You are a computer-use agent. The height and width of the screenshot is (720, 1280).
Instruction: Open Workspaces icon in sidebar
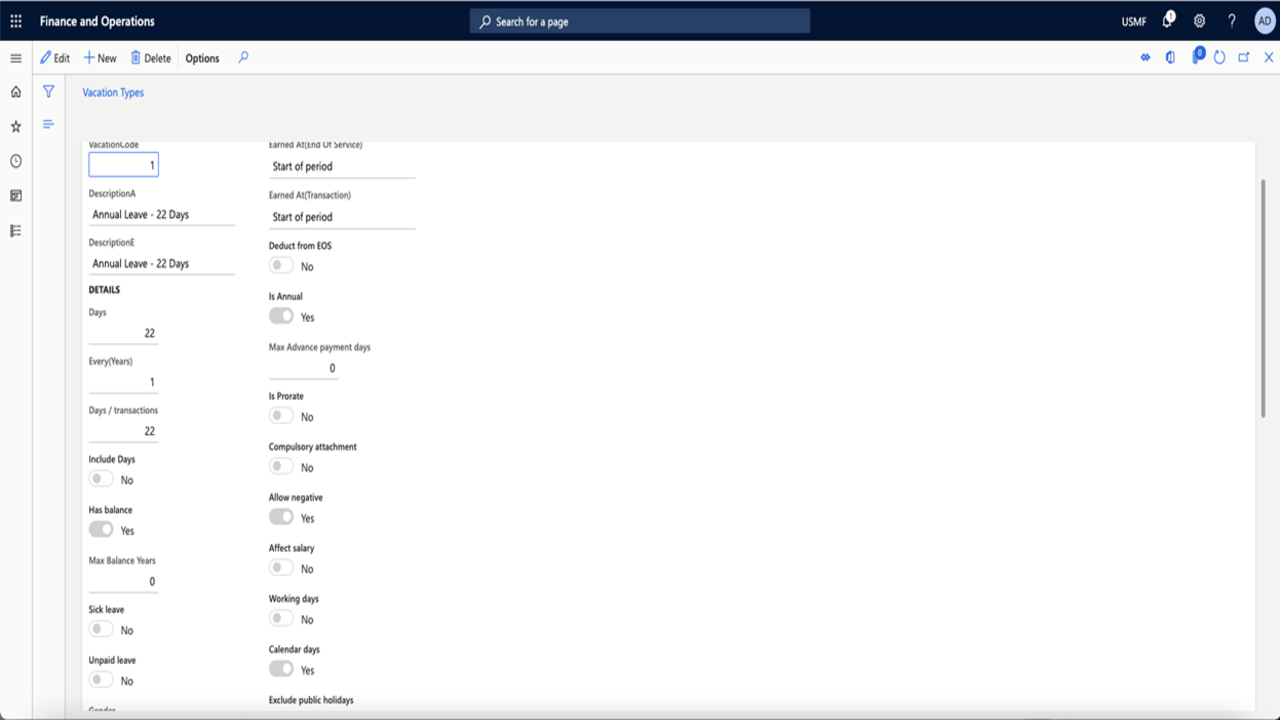click(16, 196)
